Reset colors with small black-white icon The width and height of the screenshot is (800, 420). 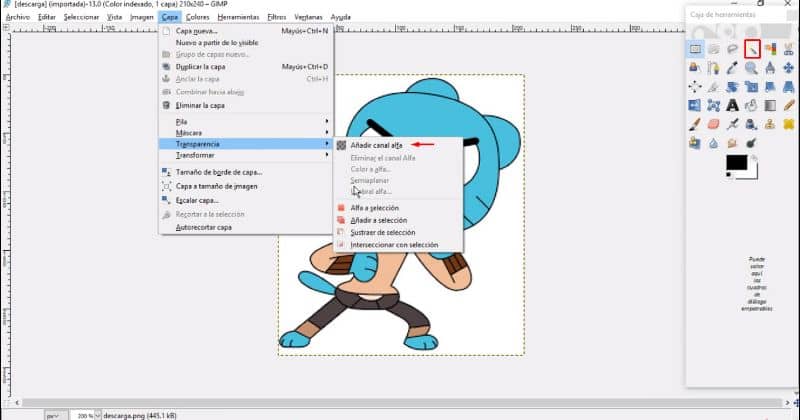click(729, 175)
